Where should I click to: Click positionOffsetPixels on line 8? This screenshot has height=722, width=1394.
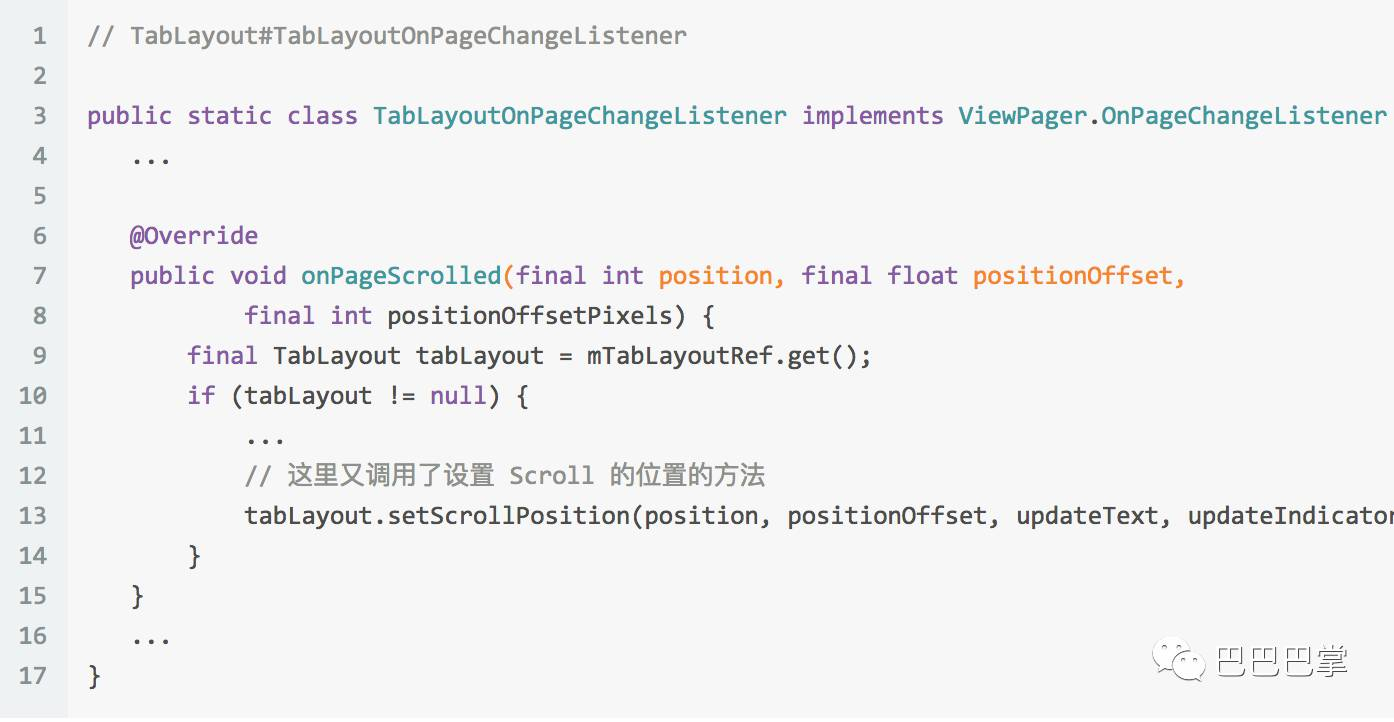[529, 316]
